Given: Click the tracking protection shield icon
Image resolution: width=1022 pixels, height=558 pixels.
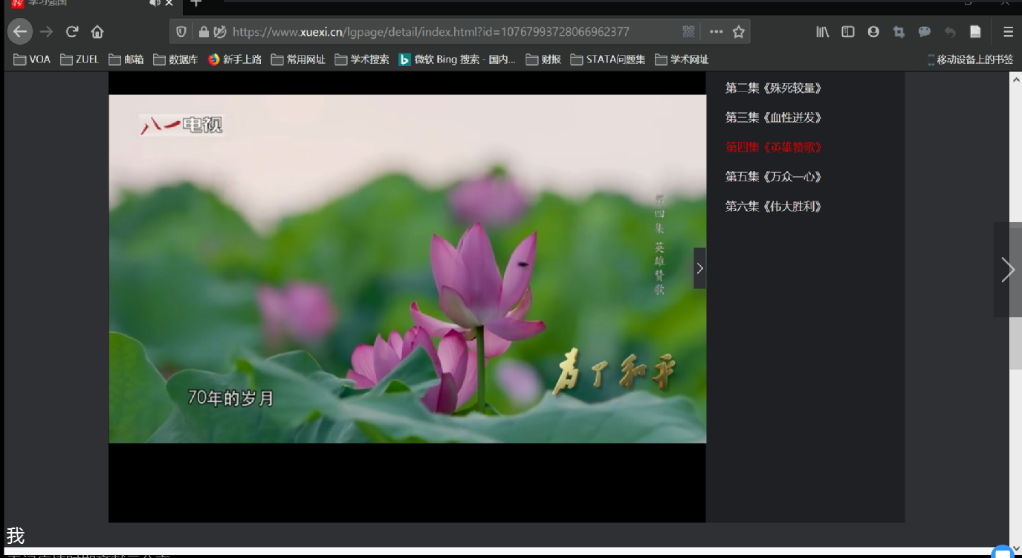Looking at the screenshot, I should (181, 32).
